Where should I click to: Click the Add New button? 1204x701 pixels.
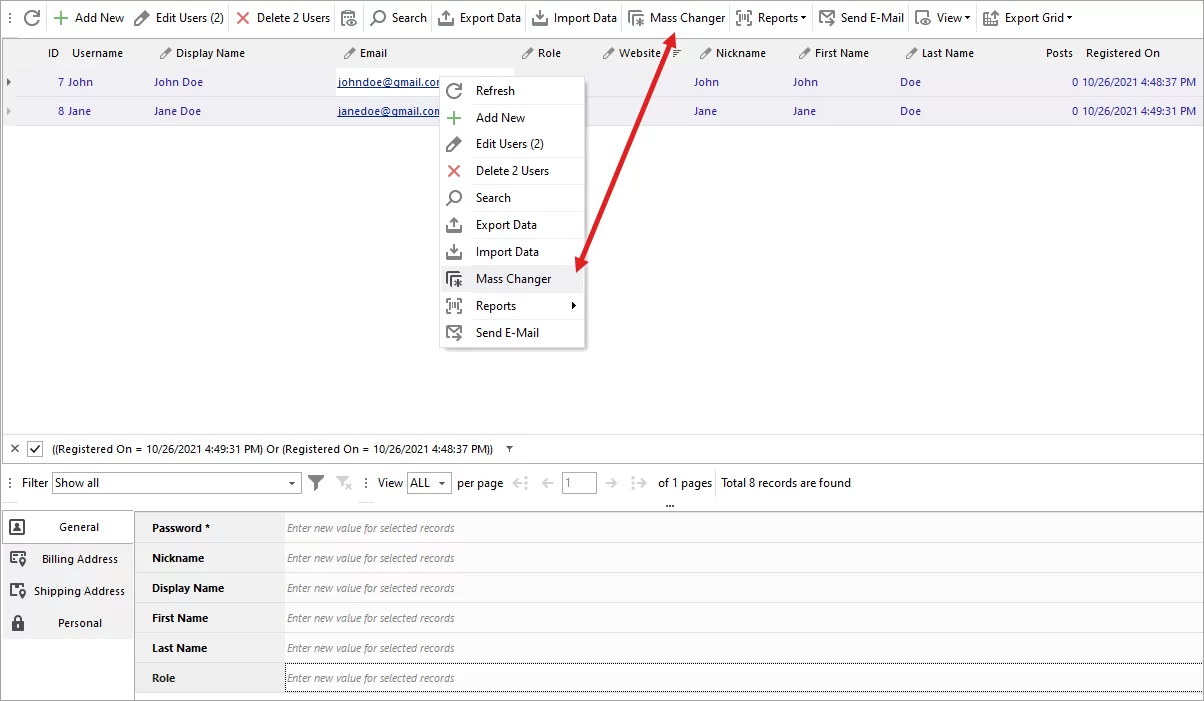coord(88,17)
